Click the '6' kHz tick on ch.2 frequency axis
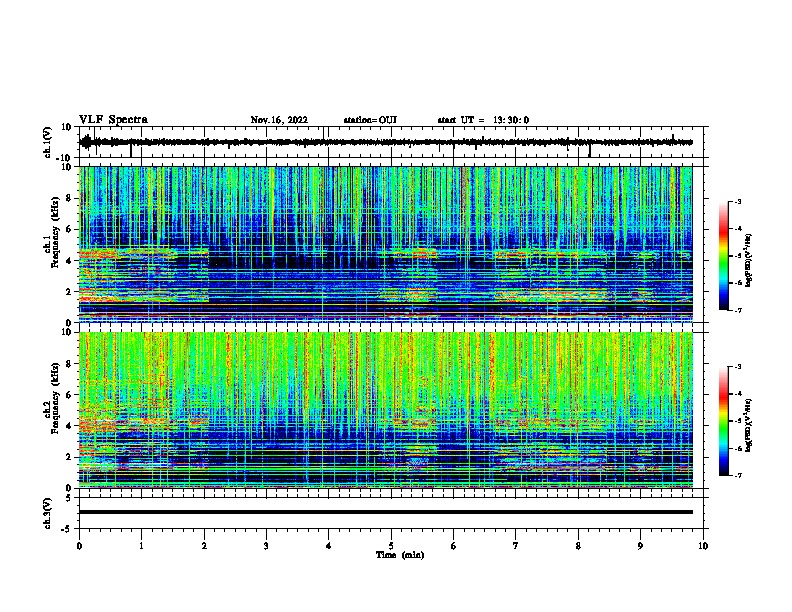Screen dimensions: 792x612 tap(70, 395)
